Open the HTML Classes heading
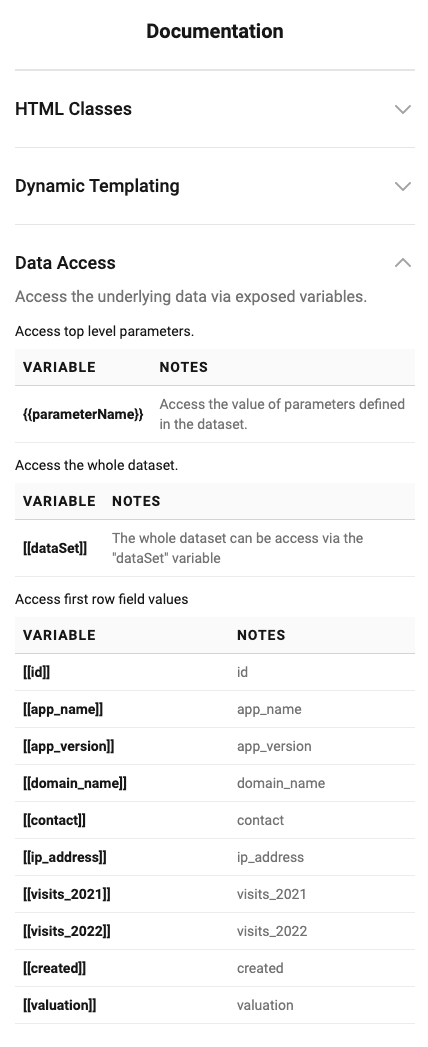The height and width of the screenshot is (1047, 428). coord(73,109)
